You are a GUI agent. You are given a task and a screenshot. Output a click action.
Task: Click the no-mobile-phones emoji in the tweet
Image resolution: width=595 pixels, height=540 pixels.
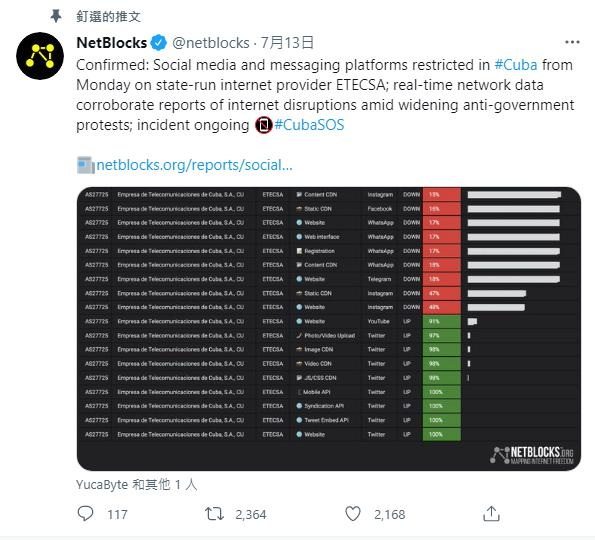264,125
